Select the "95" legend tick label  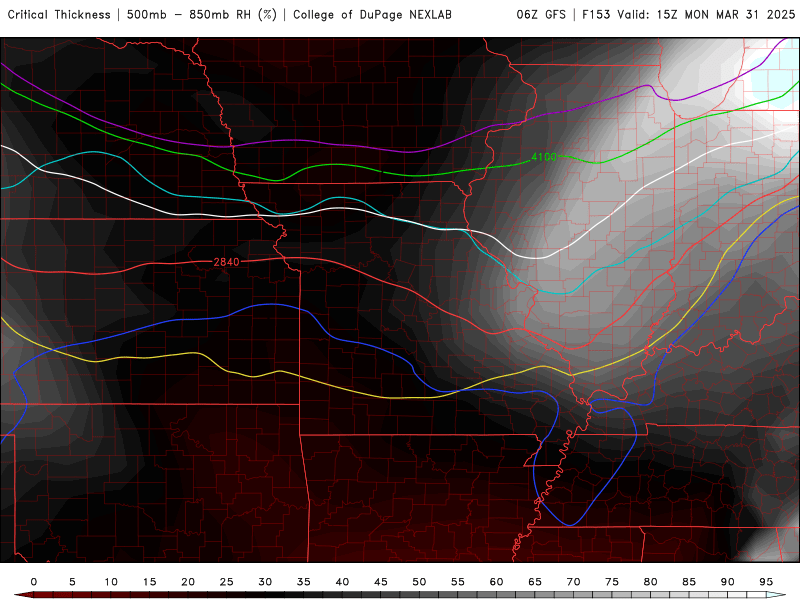click(x=766, y=582)
